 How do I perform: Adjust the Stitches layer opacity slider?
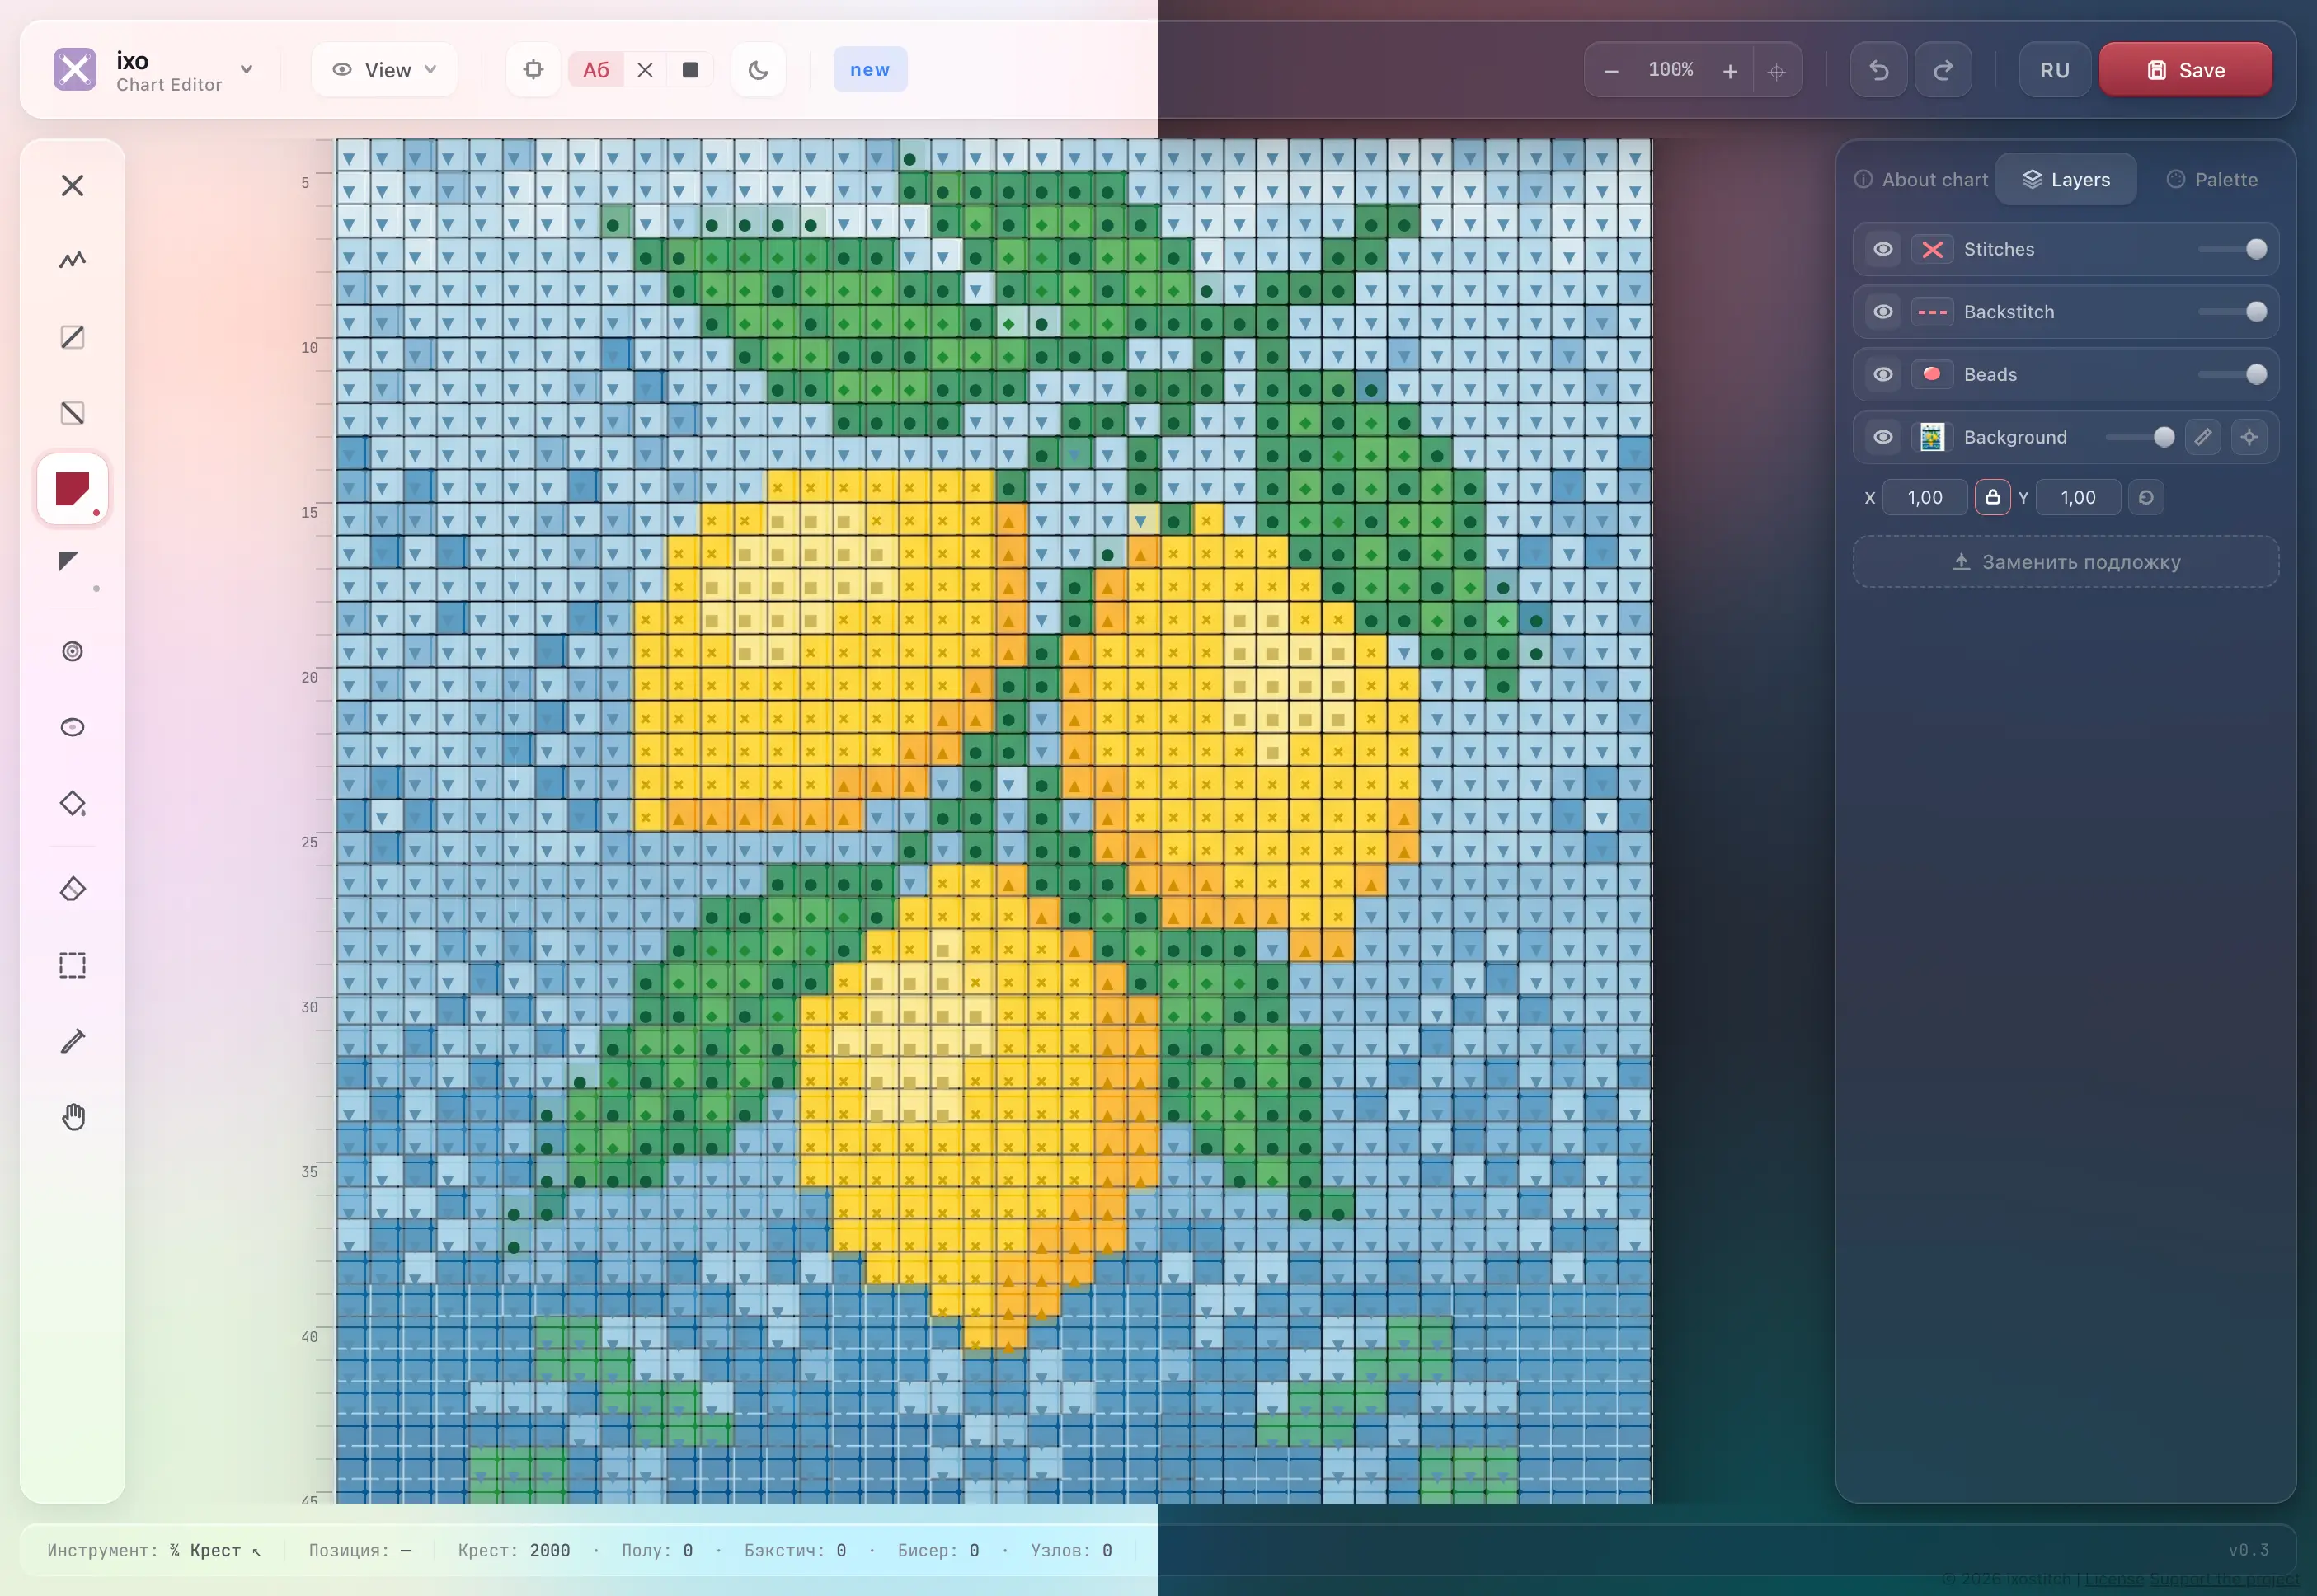coord(2232,249)
